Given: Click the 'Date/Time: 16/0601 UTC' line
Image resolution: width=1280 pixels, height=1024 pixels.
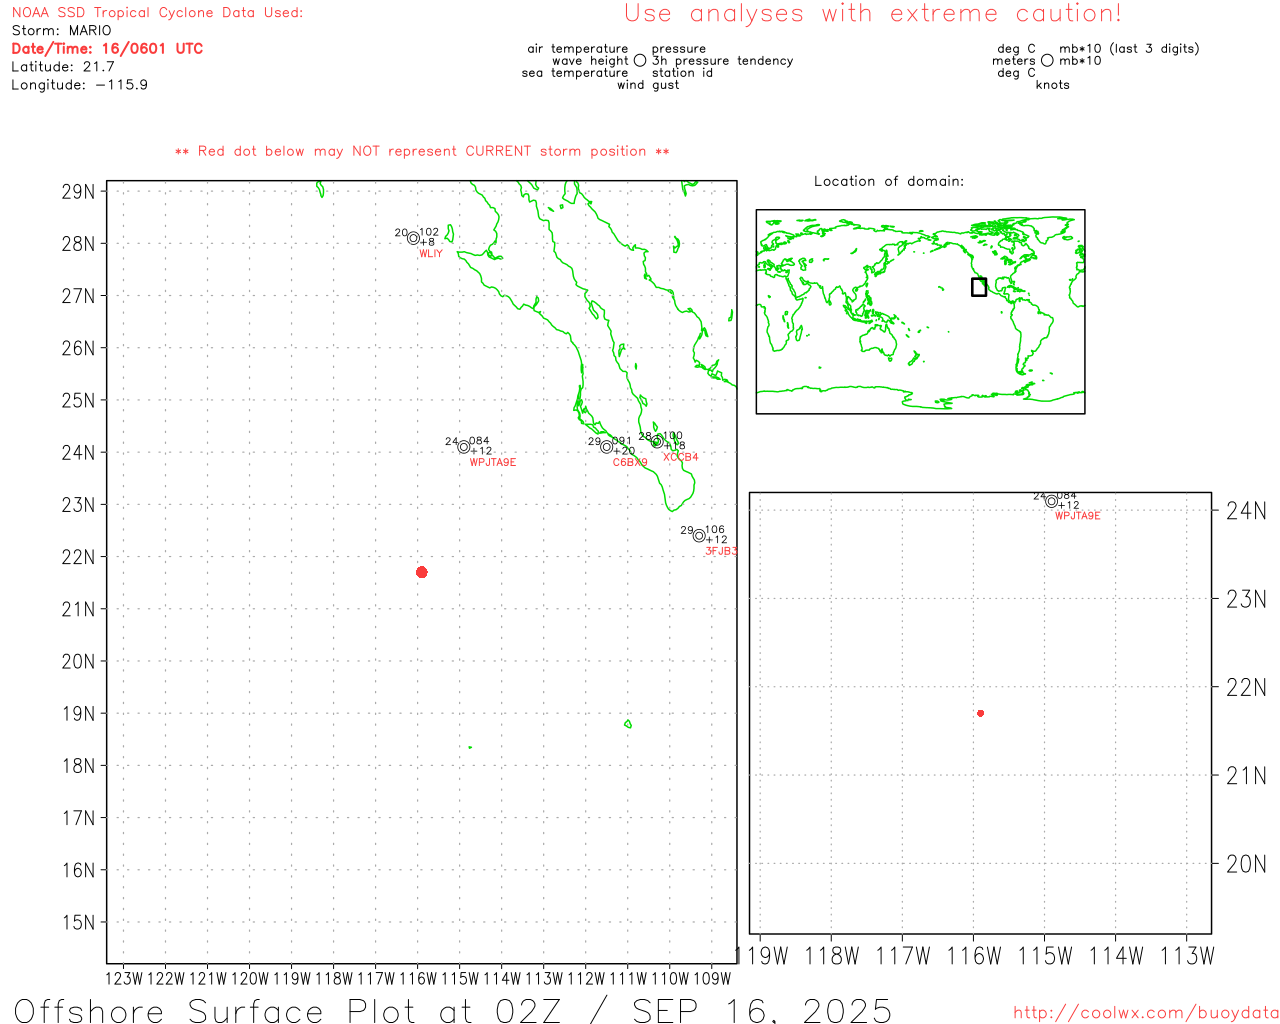Looking at the screenshot, I should tap(107, 49).
